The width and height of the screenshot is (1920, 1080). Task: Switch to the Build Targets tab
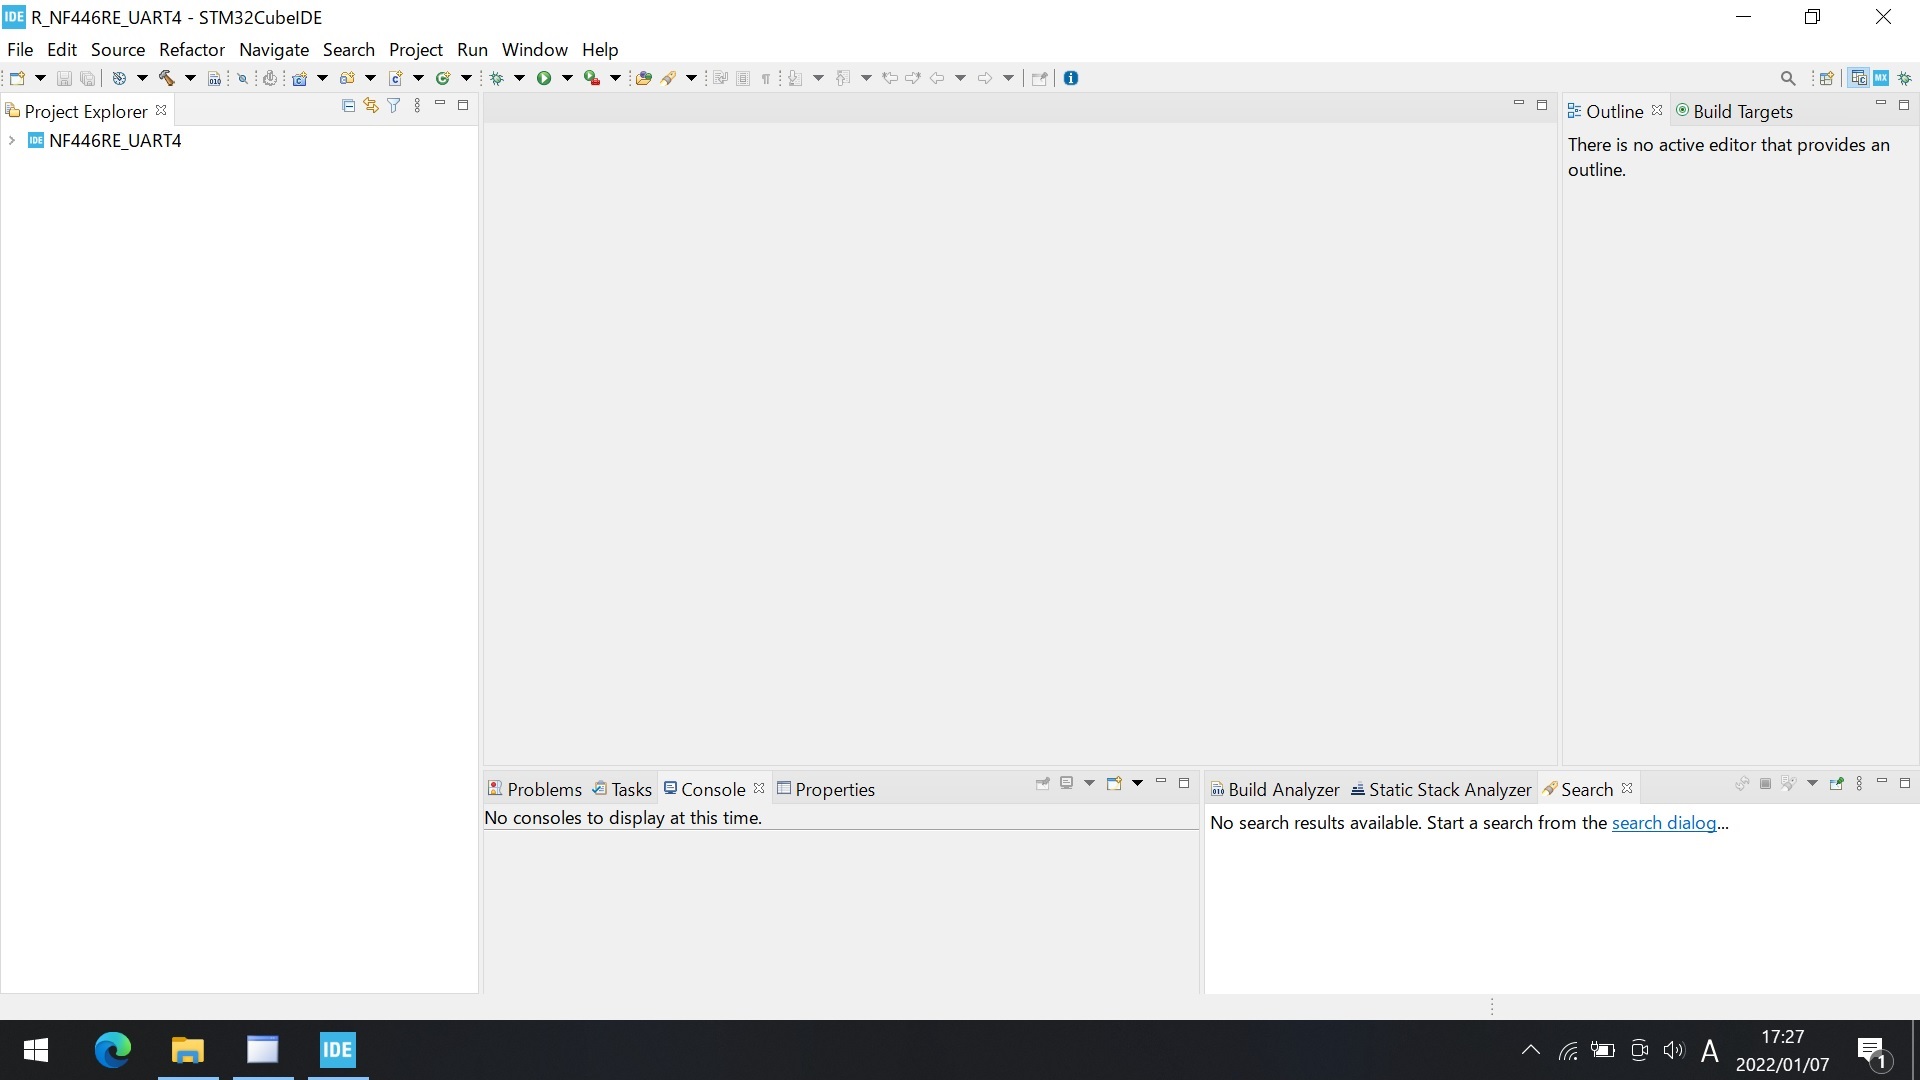pyautogui.click(x=1734, y=111)
